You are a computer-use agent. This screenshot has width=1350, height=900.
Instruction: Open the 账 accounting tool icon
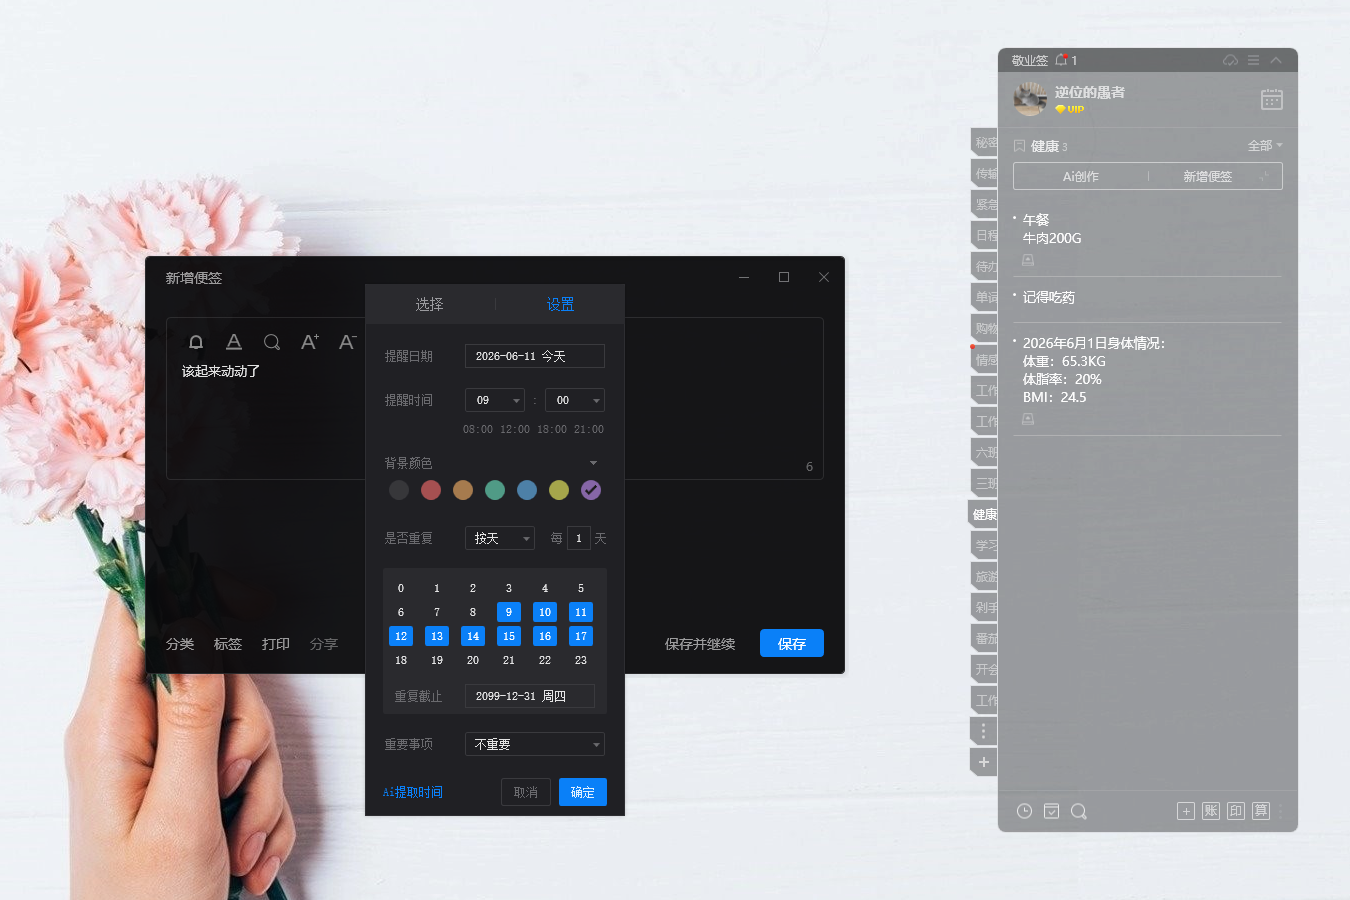pos(1211,811)
